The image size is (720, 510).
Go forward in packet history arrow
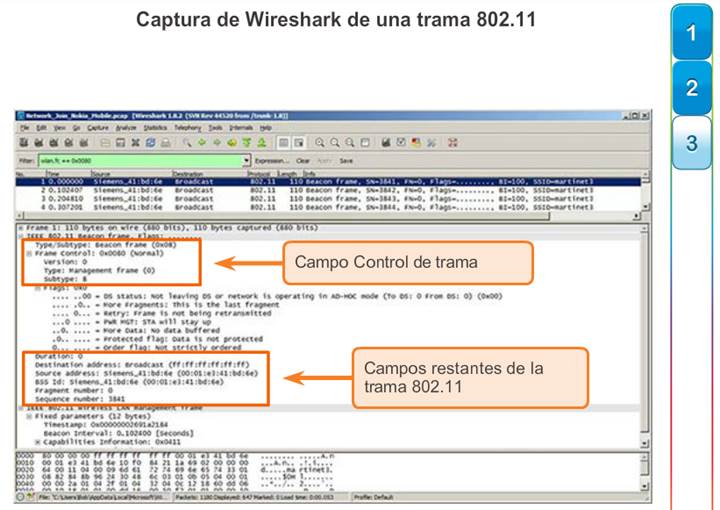tap(217, 143)
